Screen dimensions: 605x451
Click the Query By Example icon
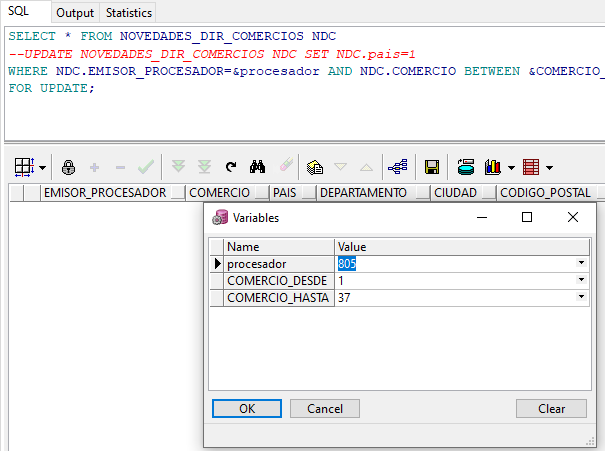point(315,167)
